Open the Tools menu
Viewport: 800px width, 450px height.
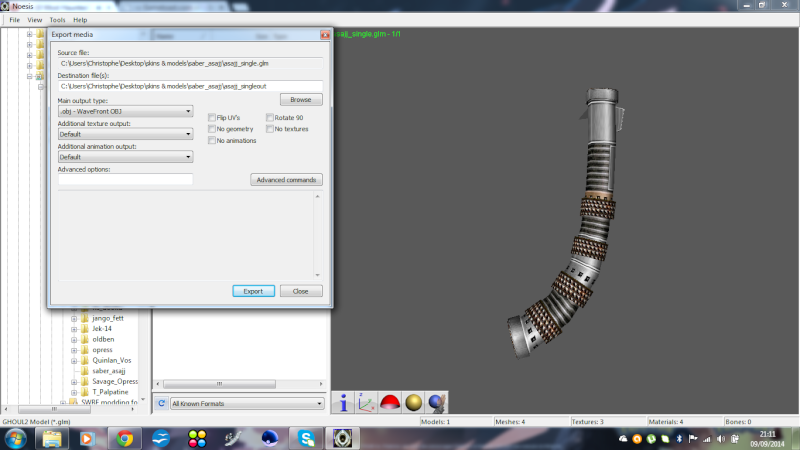pyautogui.click(x=57, y=20)
